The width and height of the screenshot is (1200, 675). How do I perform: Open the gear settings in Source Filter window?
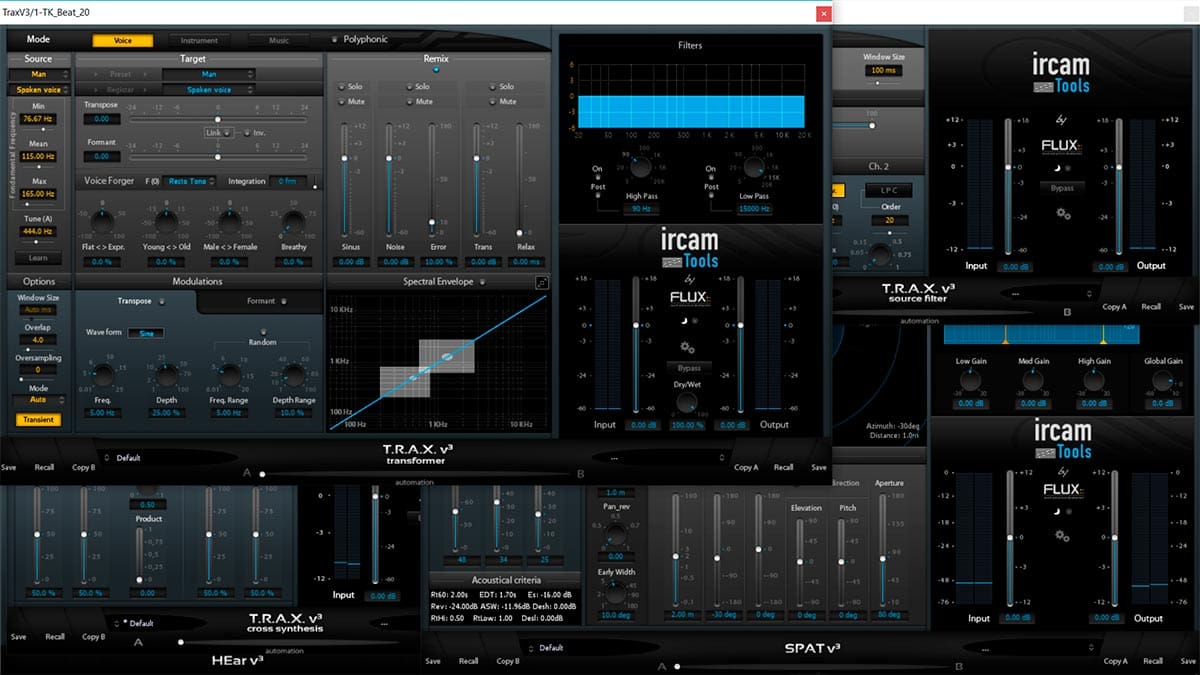tap(1062, 213)
